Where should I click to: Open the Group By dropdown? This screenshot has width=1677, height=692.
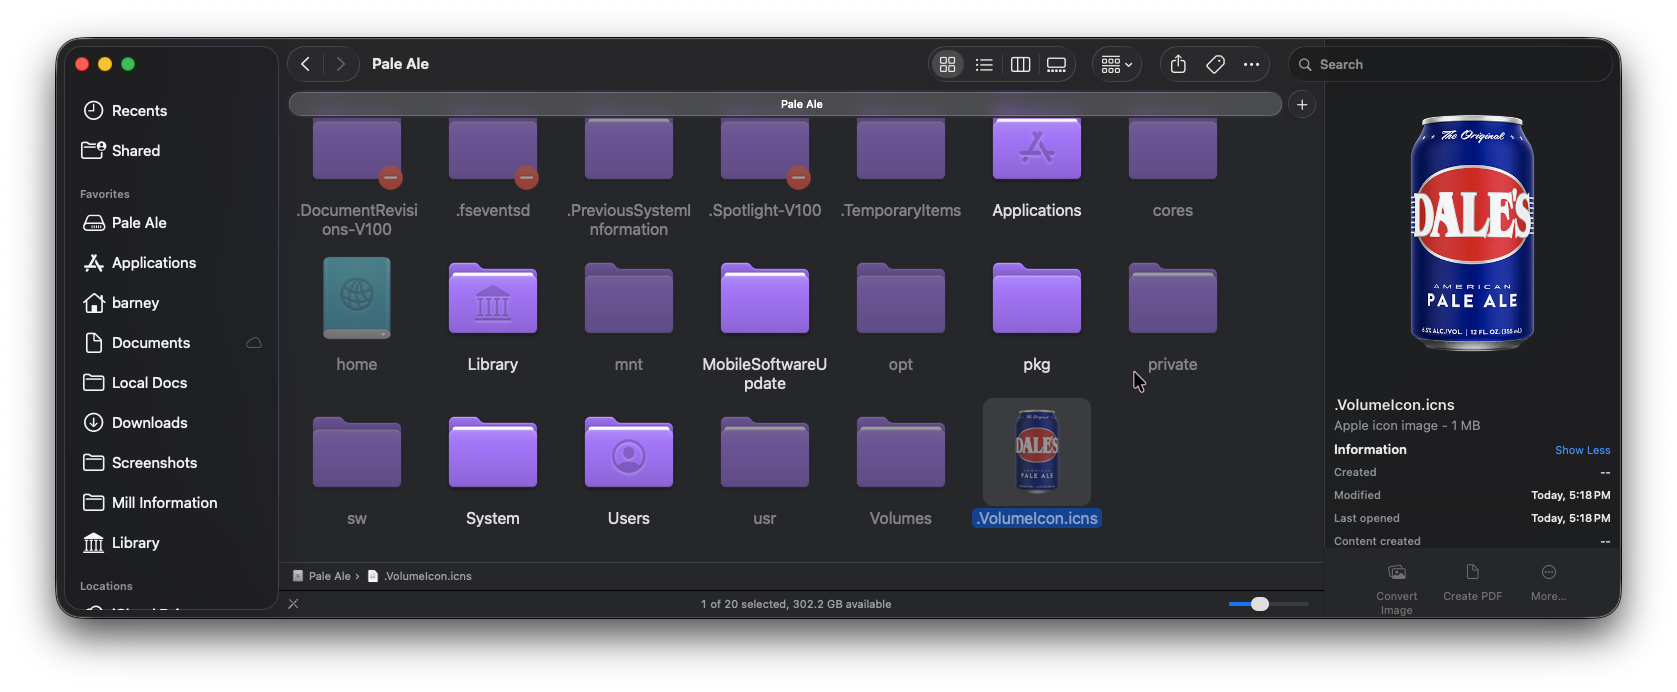pyautogui.click(x=1116, y=64)
